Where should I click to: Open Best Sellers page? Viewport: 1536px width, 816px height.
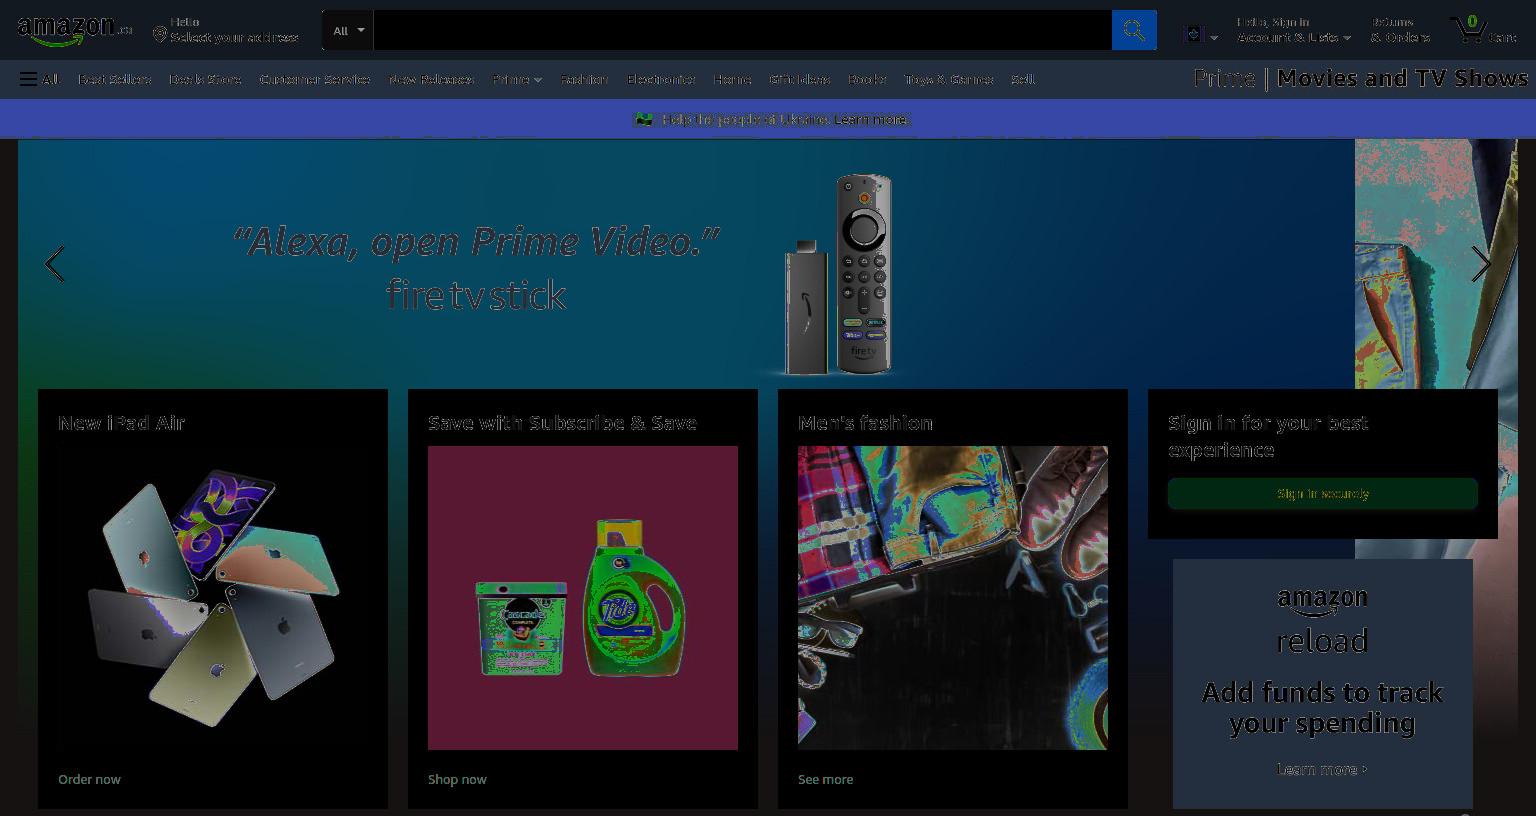pos(114,79)
